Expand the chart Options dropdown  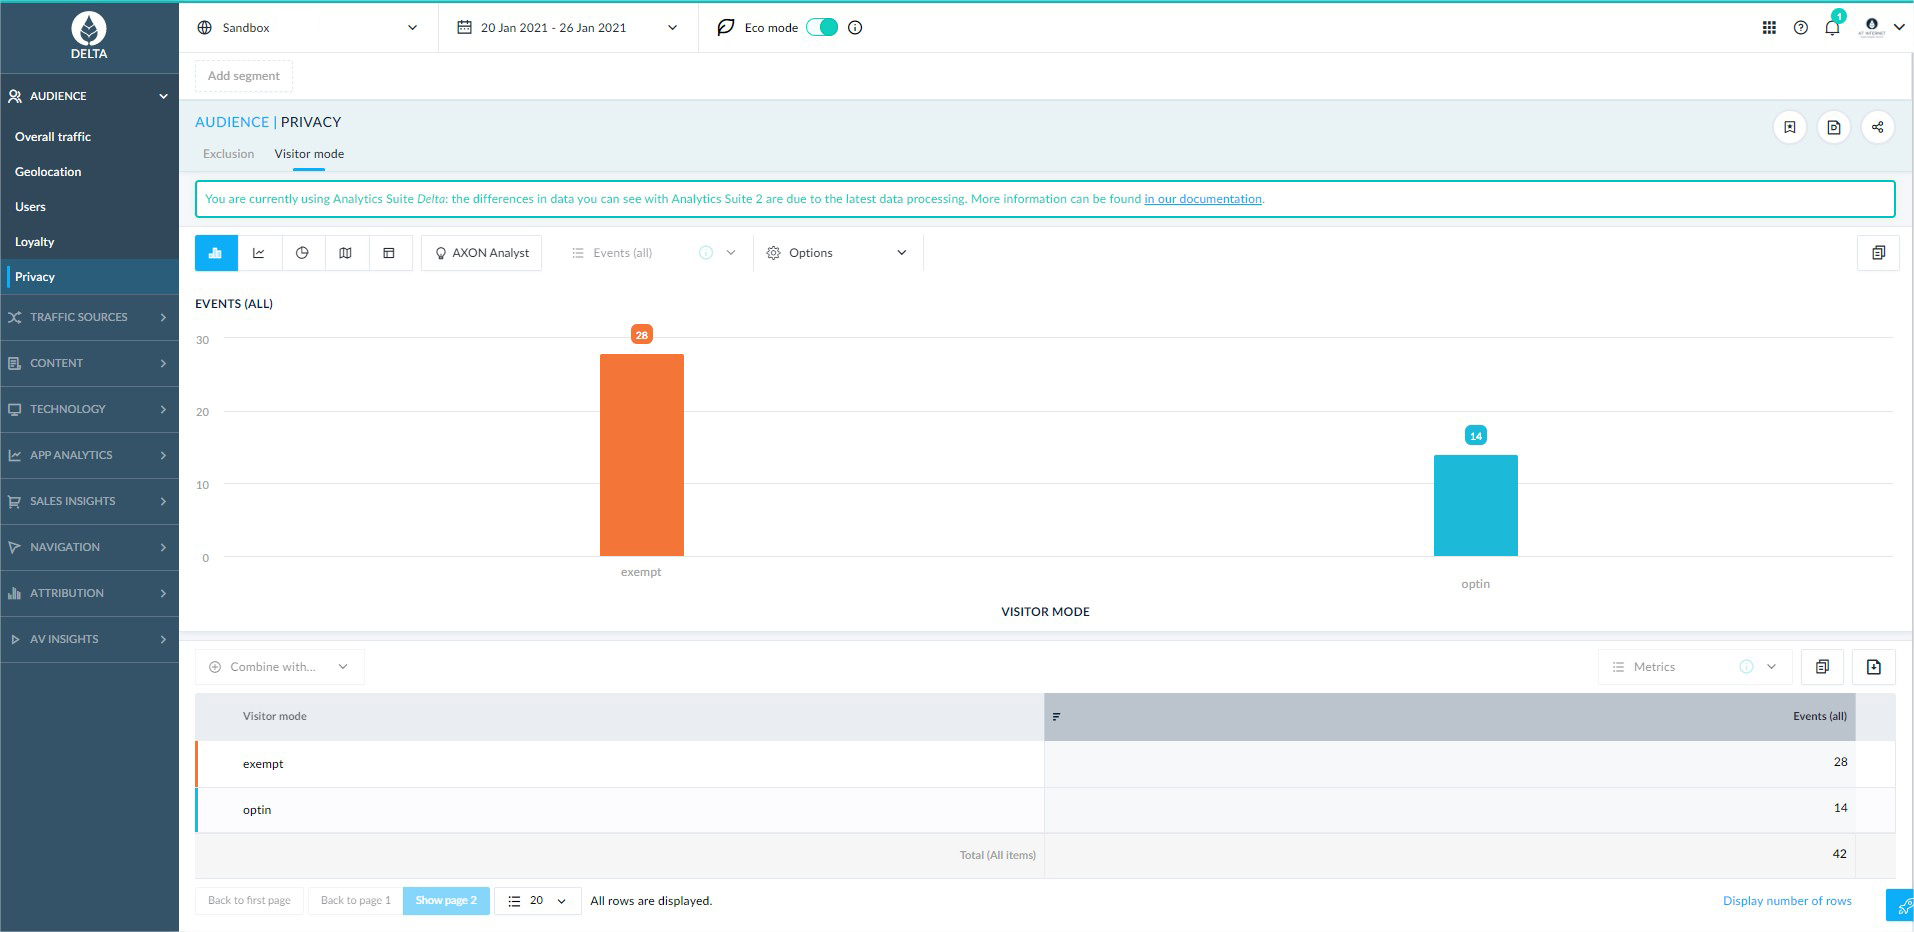point(836,253)
